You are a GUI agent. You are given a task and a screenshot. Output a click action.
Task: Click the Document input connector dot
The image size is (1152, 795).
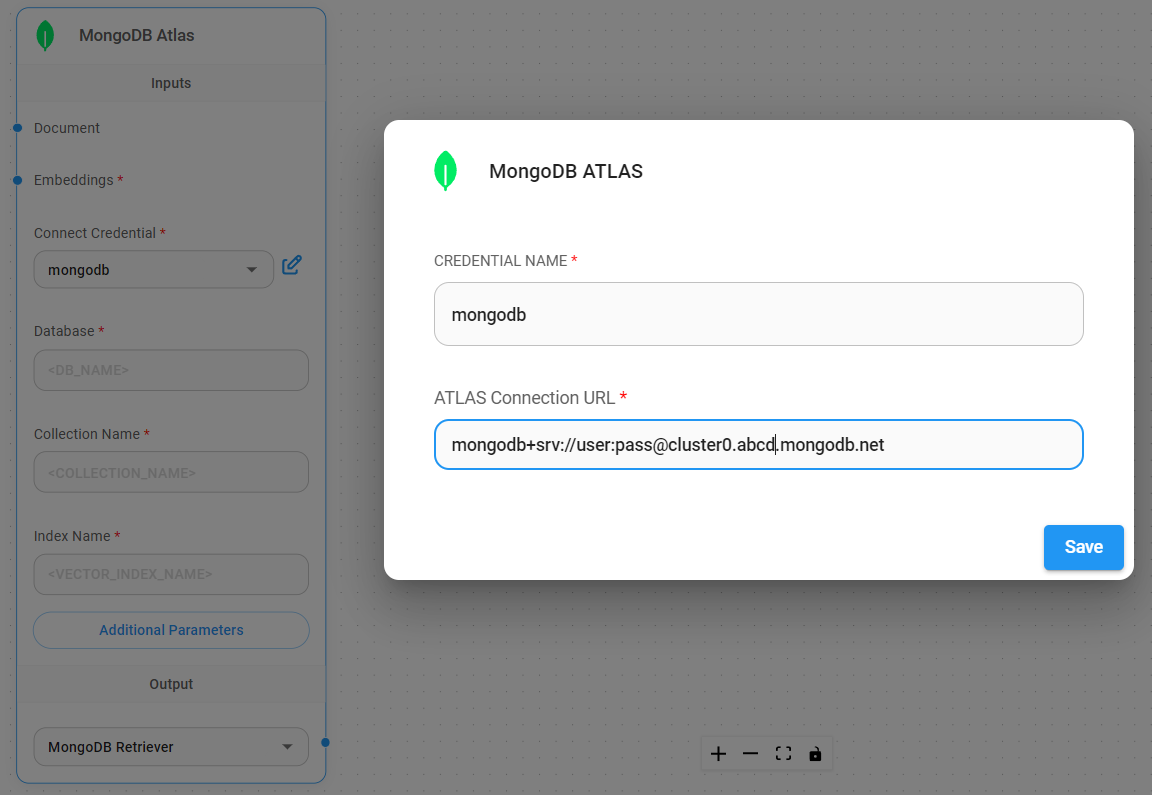click(18, 128)
